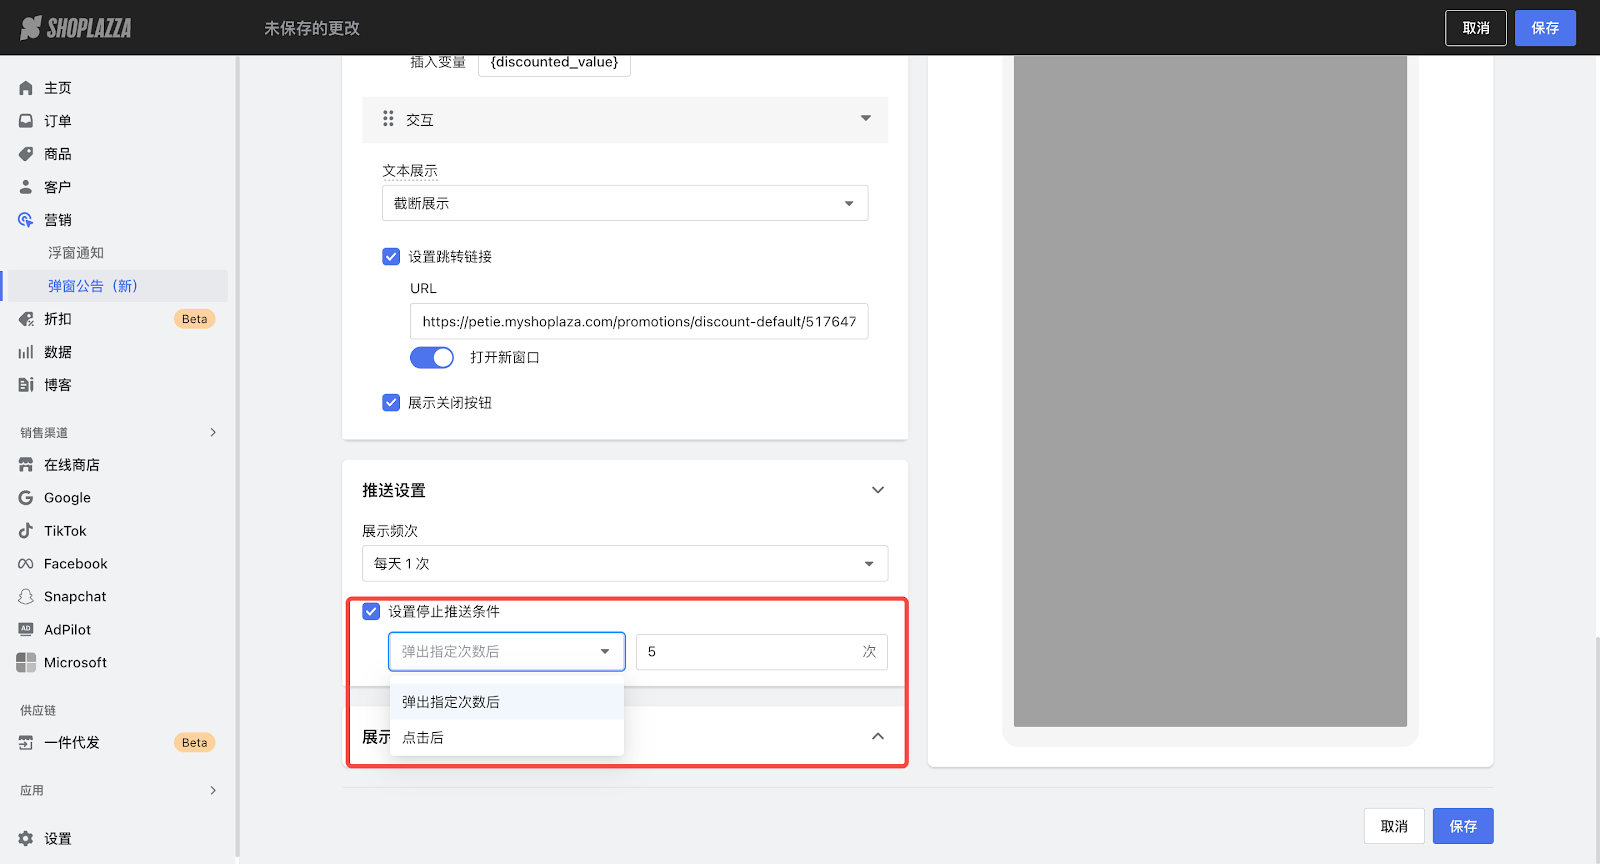This screenshot has width=1600, height=864.
Task: Open the 博客 menu label
Action: coord(58,385)
